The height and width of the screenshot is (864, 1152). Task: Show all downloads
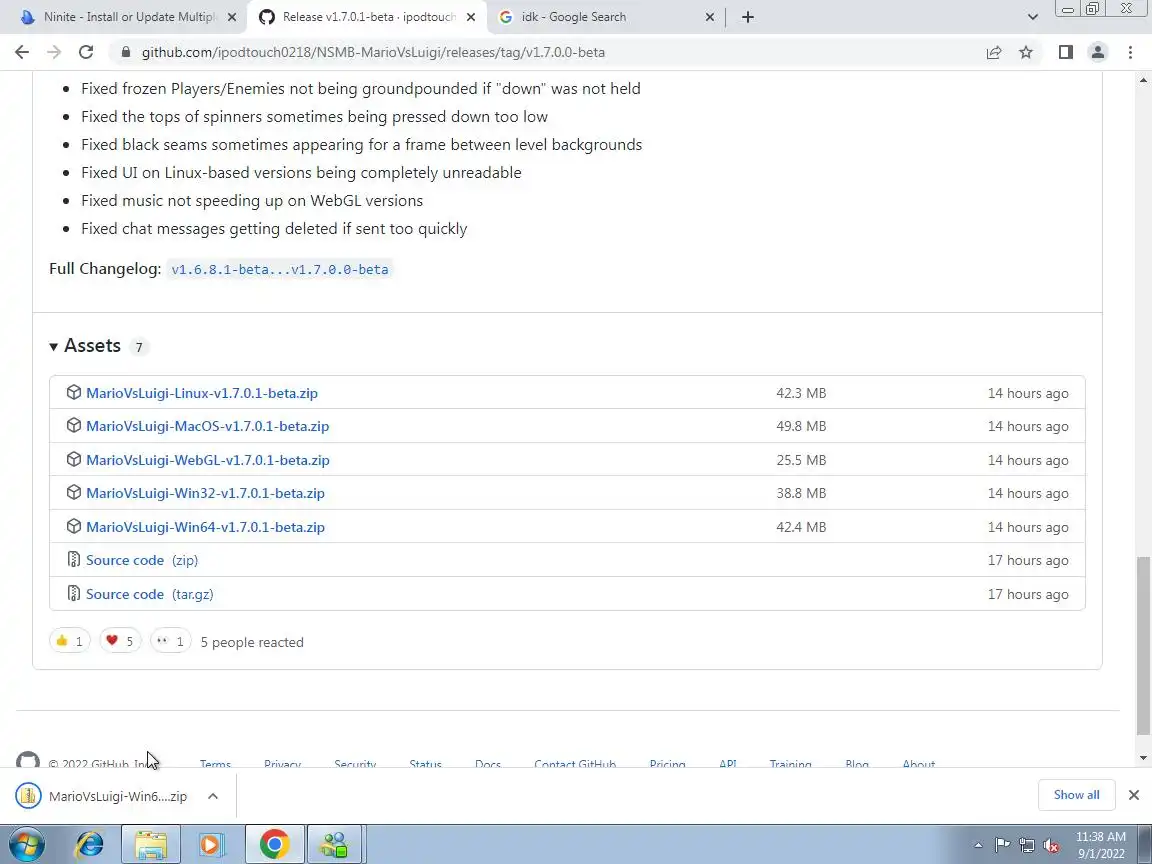pyautogui.click(x=1076, y=795)
